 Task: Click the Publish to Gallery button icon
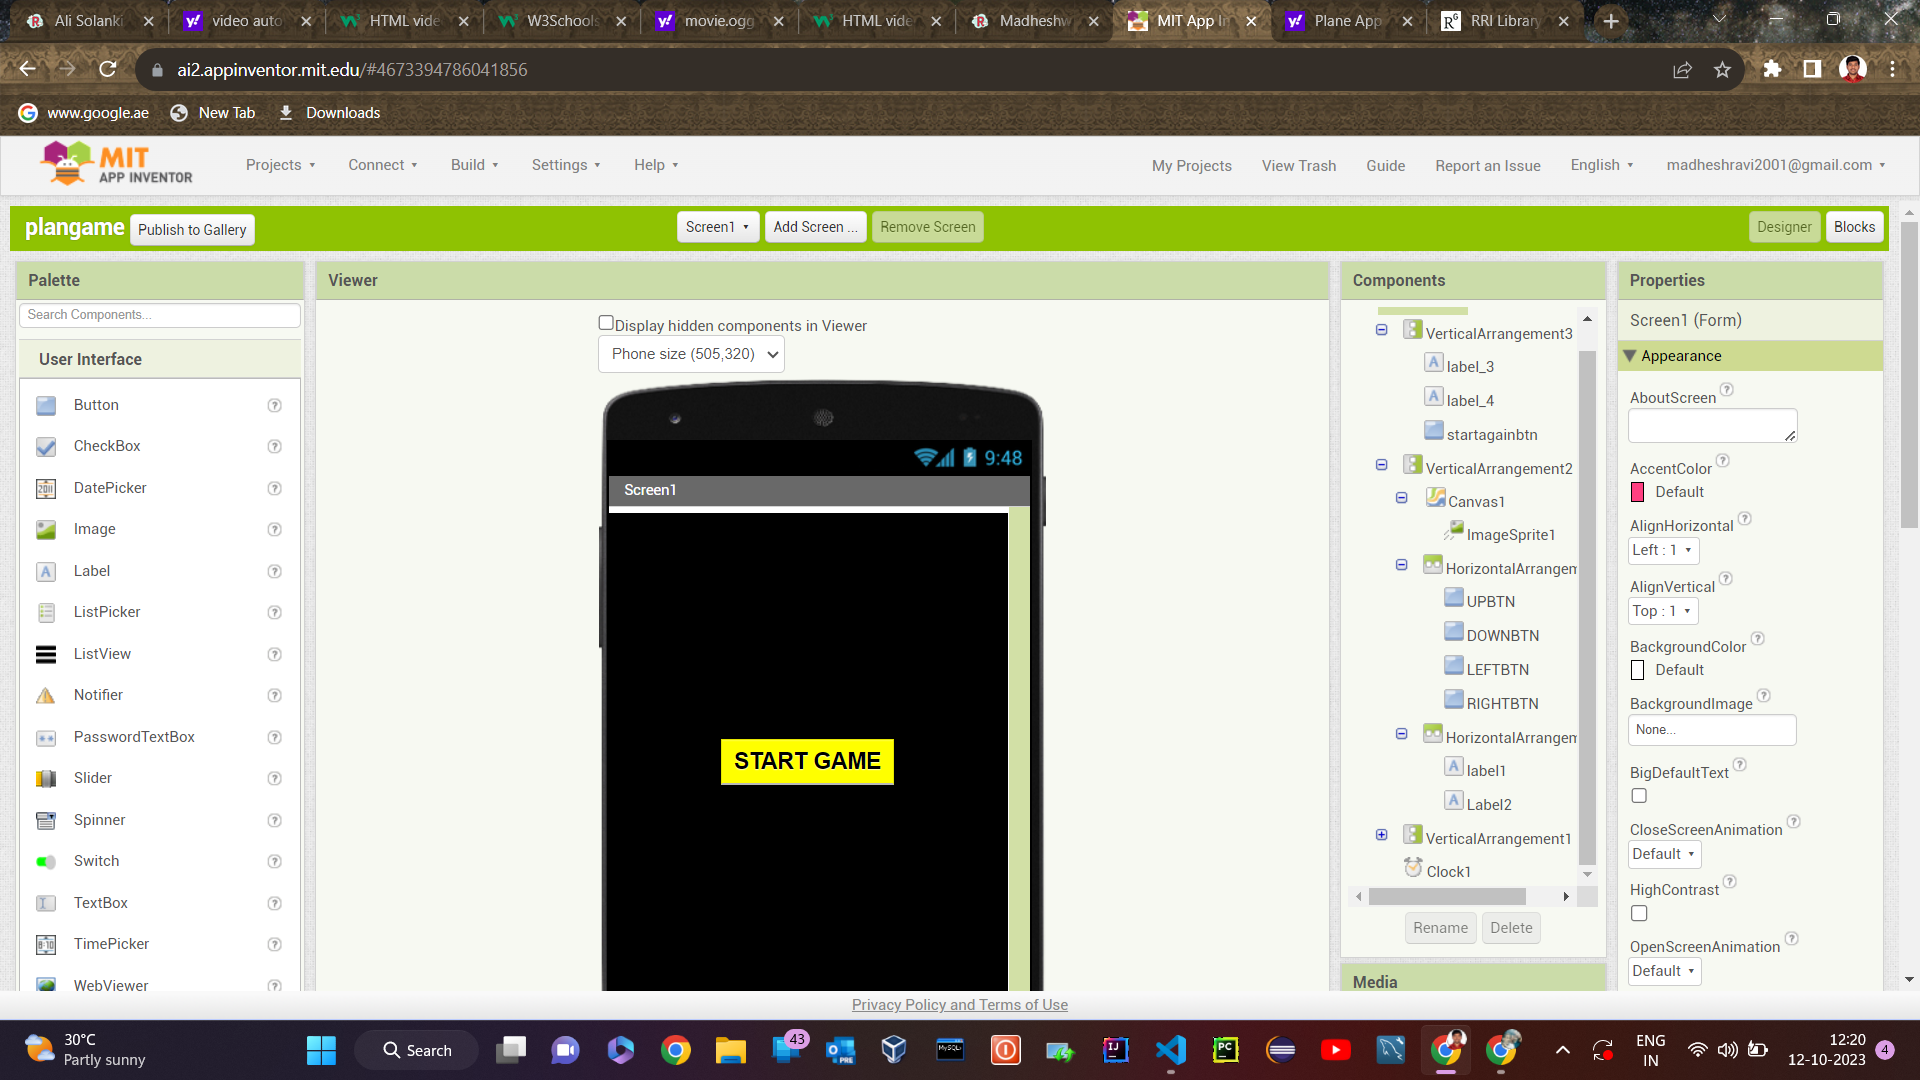click(193, 229)
